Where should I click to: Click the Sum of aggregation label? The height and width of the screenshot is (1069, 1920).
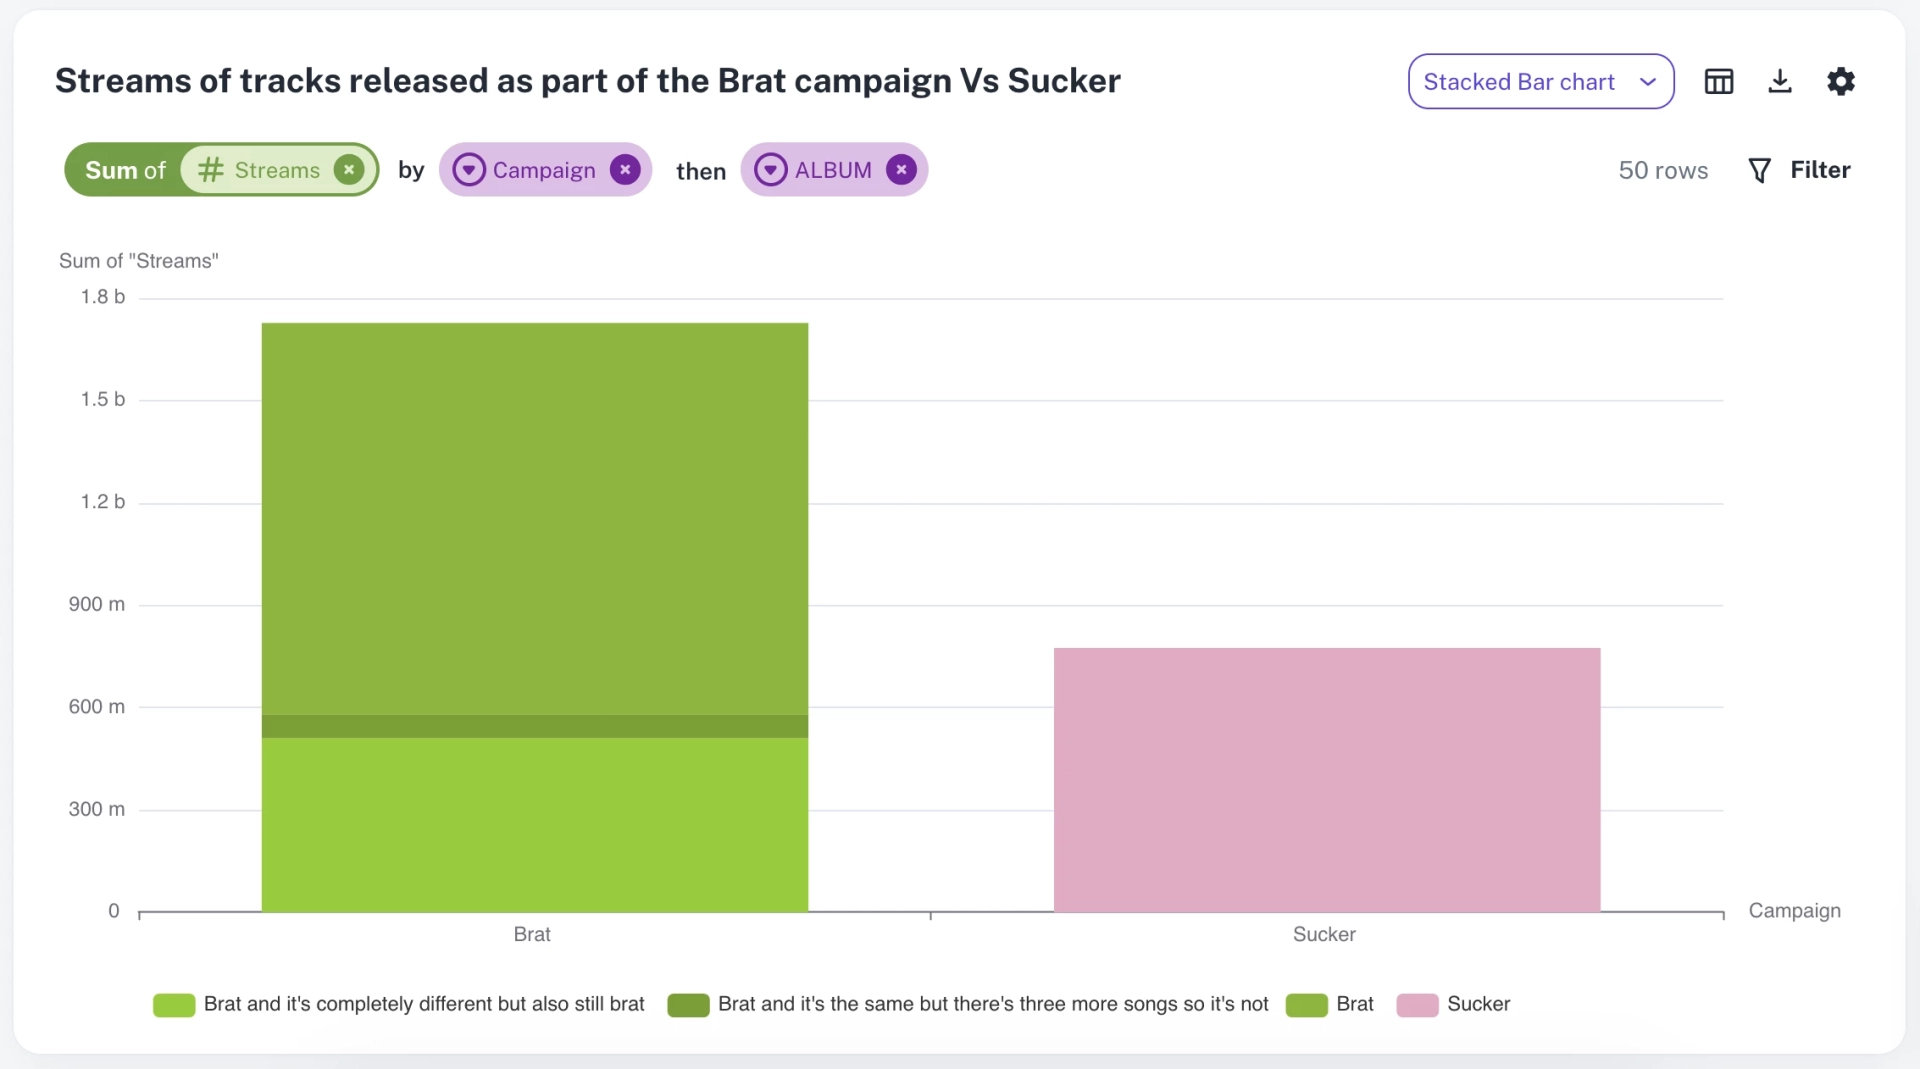[x=125, y=170]
